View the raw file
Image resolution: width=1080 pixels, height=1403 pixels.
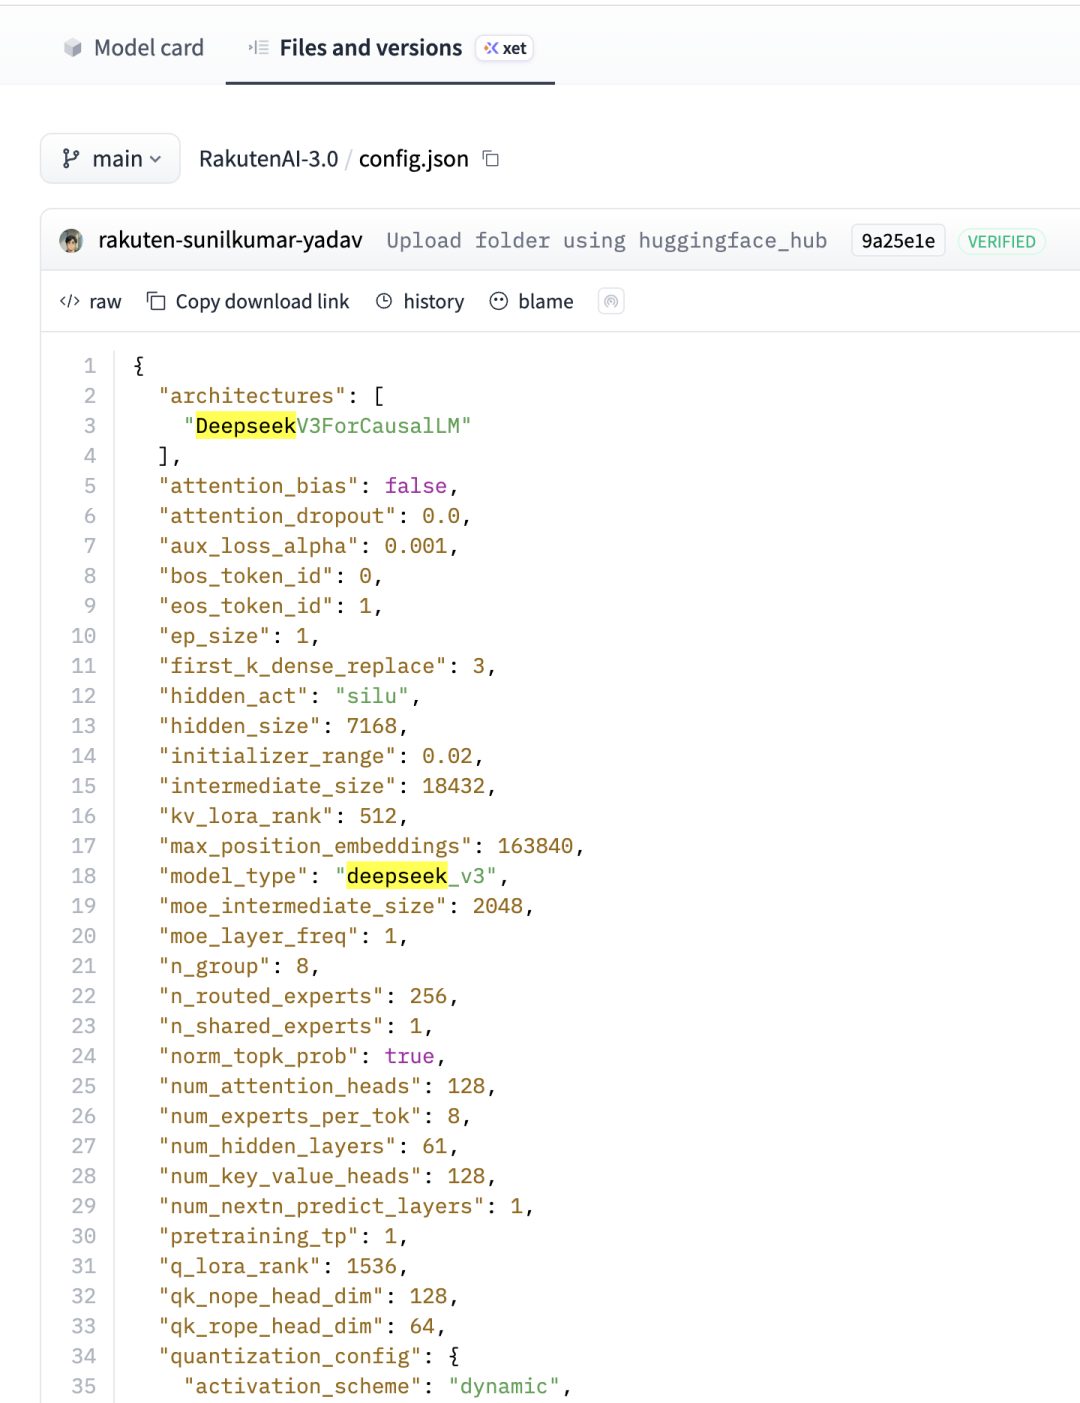90,302
